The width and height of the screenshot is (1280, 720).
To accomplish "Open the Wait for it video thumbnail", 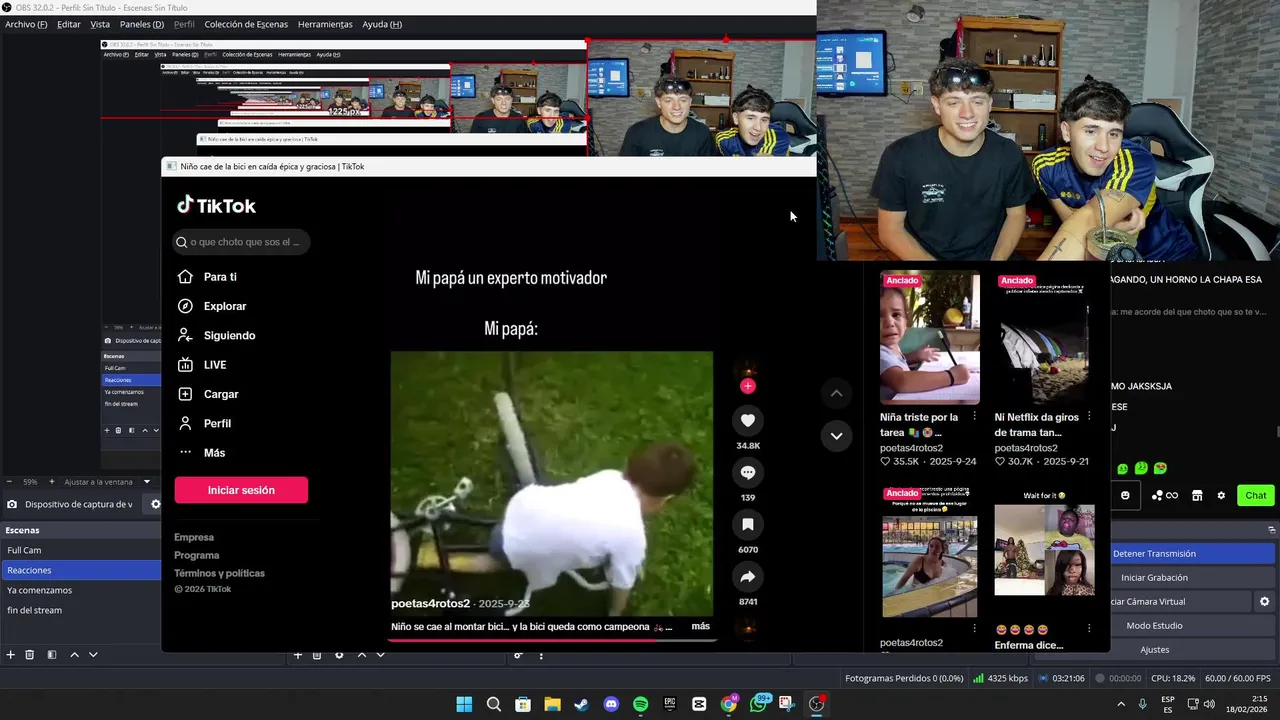I will click(x=1044, y=551).
